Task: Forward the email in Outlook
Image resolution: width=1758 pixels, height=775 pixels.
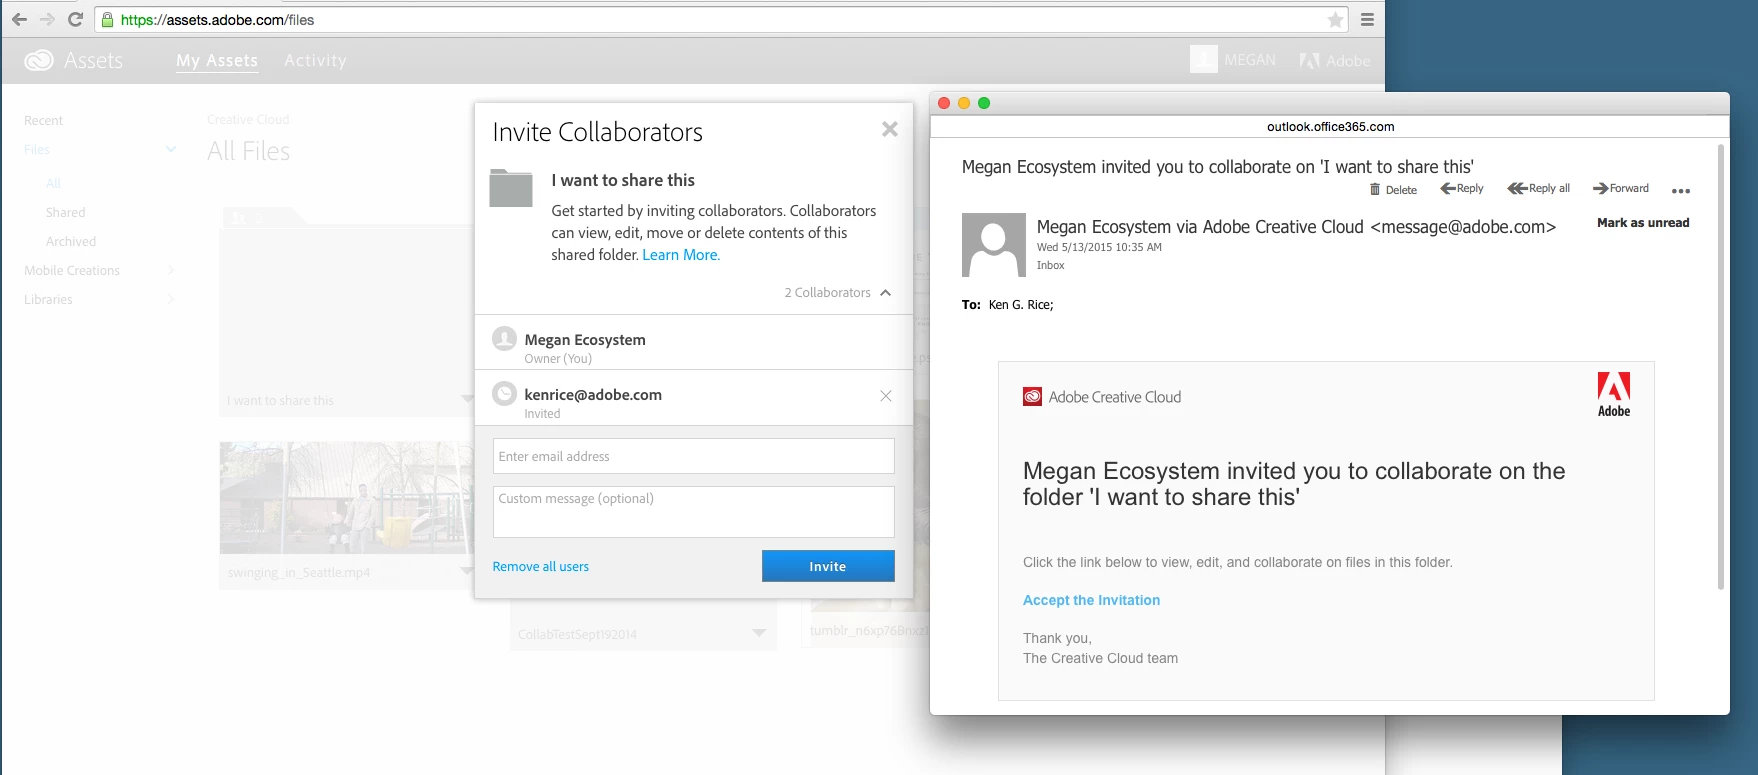Action: [x=1621, y=188]
